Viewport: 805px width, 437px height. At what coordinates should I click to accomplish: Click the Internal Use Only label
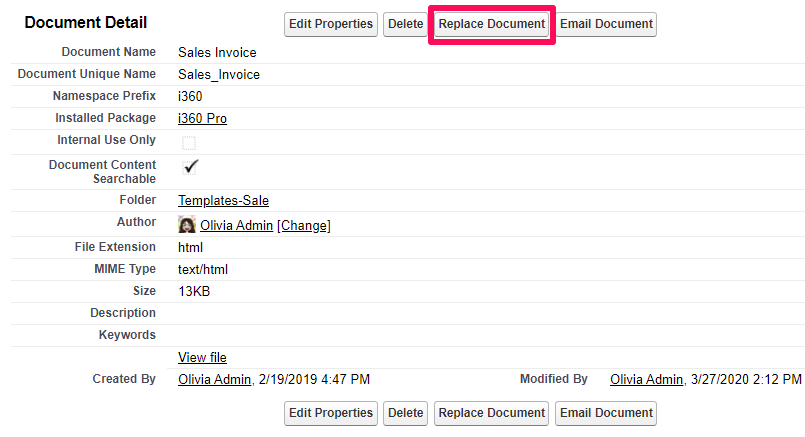(106, 140)
